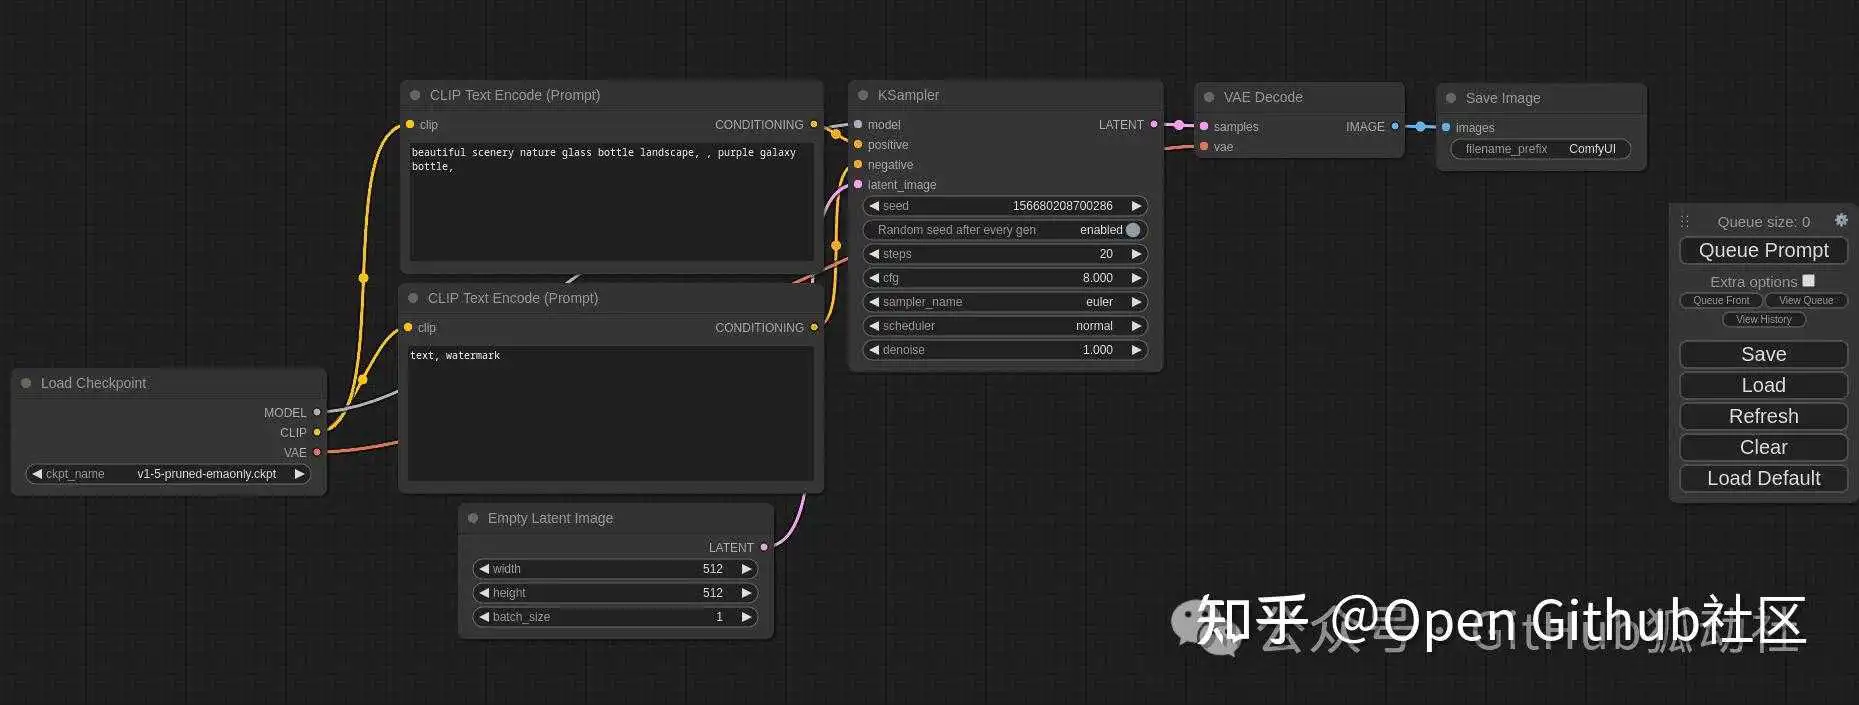Click the VAE output socket on Load Checkpoint
The image size is (1859, 705).
(x=317, y=452)
